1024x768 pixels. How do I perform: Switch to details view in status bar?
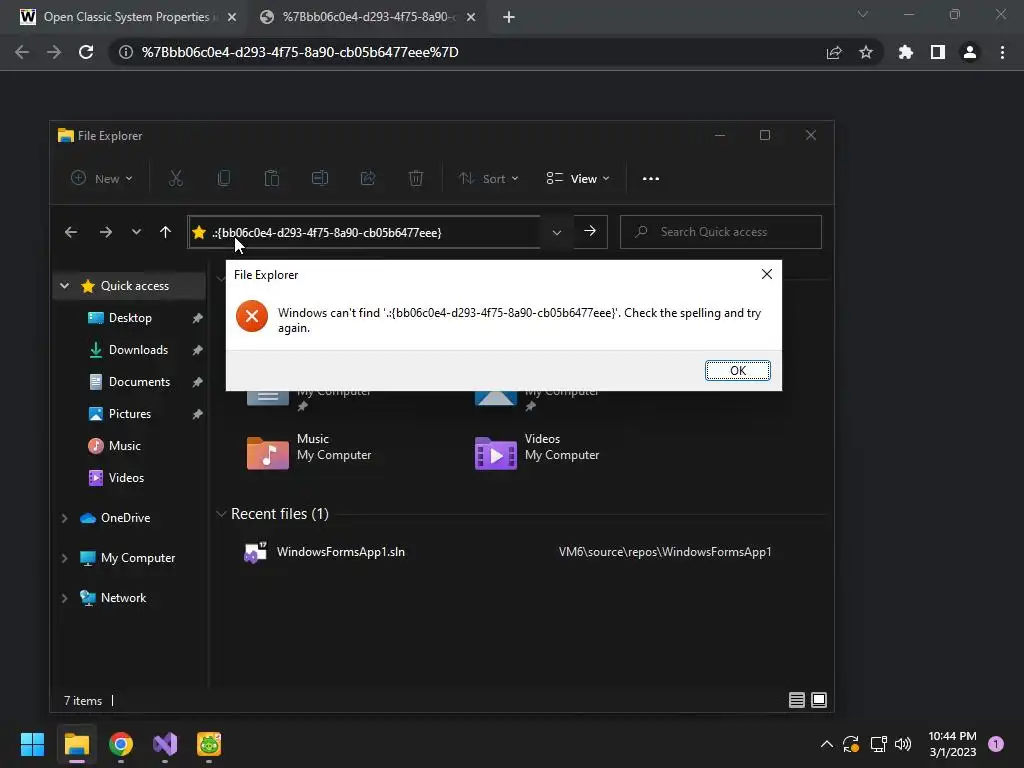coord(796,700)
